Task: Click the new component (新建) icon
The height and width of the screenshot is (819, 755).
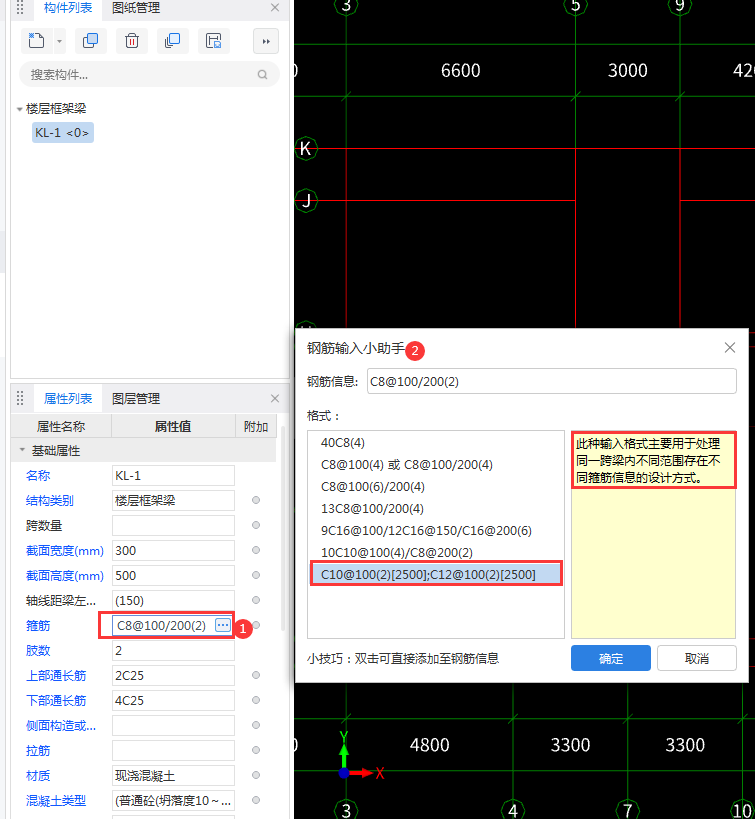Action: [37, 41]
